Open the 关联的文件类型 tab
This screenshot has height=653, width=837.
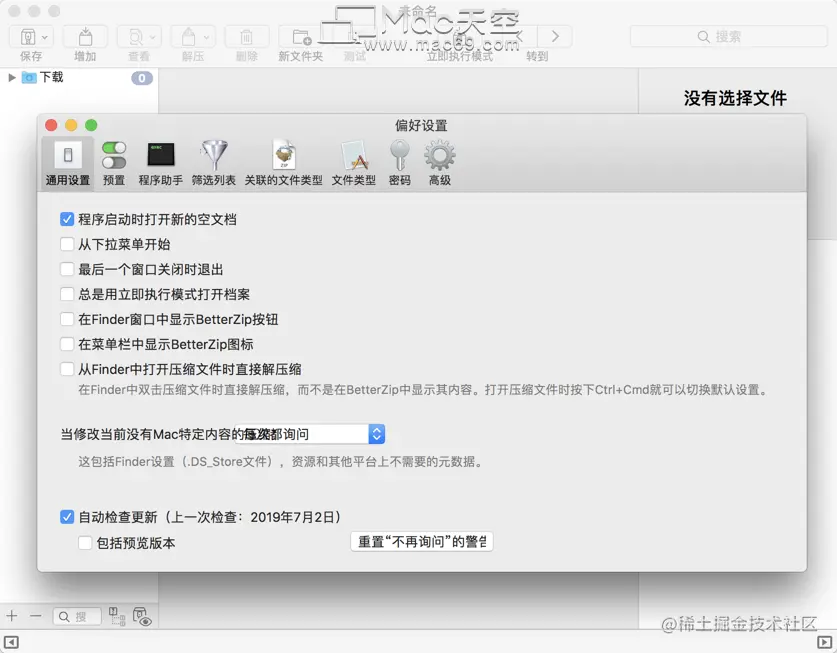(283, 163)
